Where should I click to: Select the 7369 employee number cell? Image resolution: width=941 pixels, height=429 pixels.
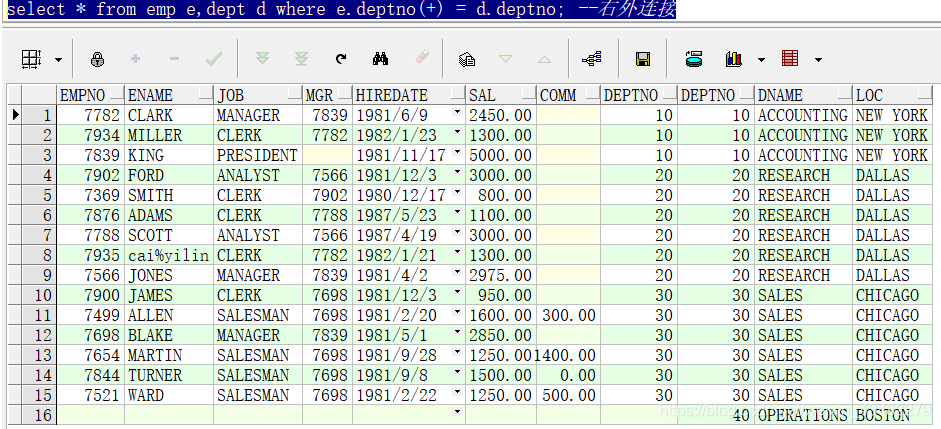coord(91,195)
